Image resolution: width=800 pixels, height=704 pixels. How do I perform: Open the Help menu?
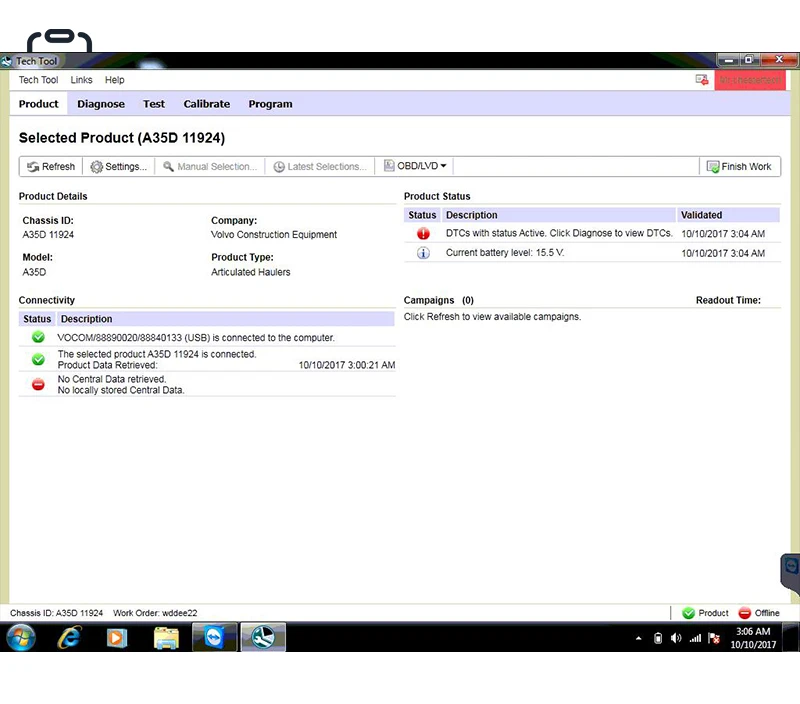click(x=114, y=80)
